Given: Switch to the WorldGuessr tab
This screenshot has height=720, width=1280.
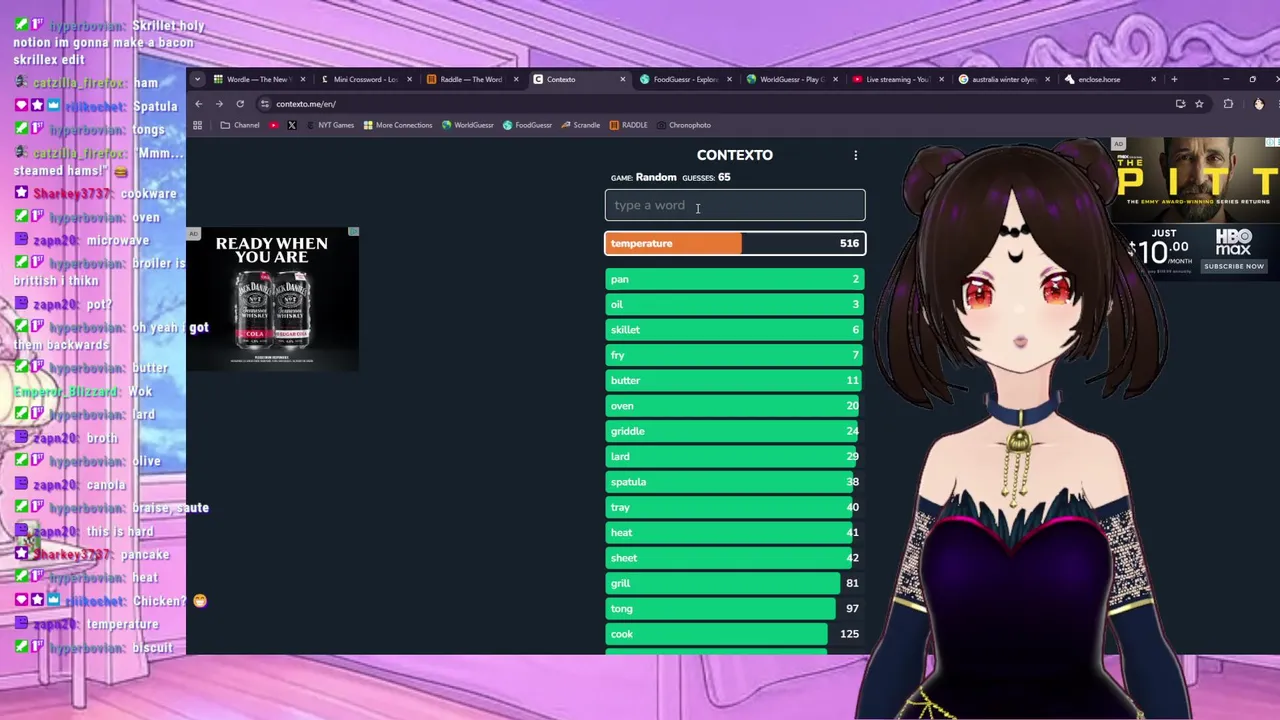Looking at the screenshot, I should (x=792, y=79).
